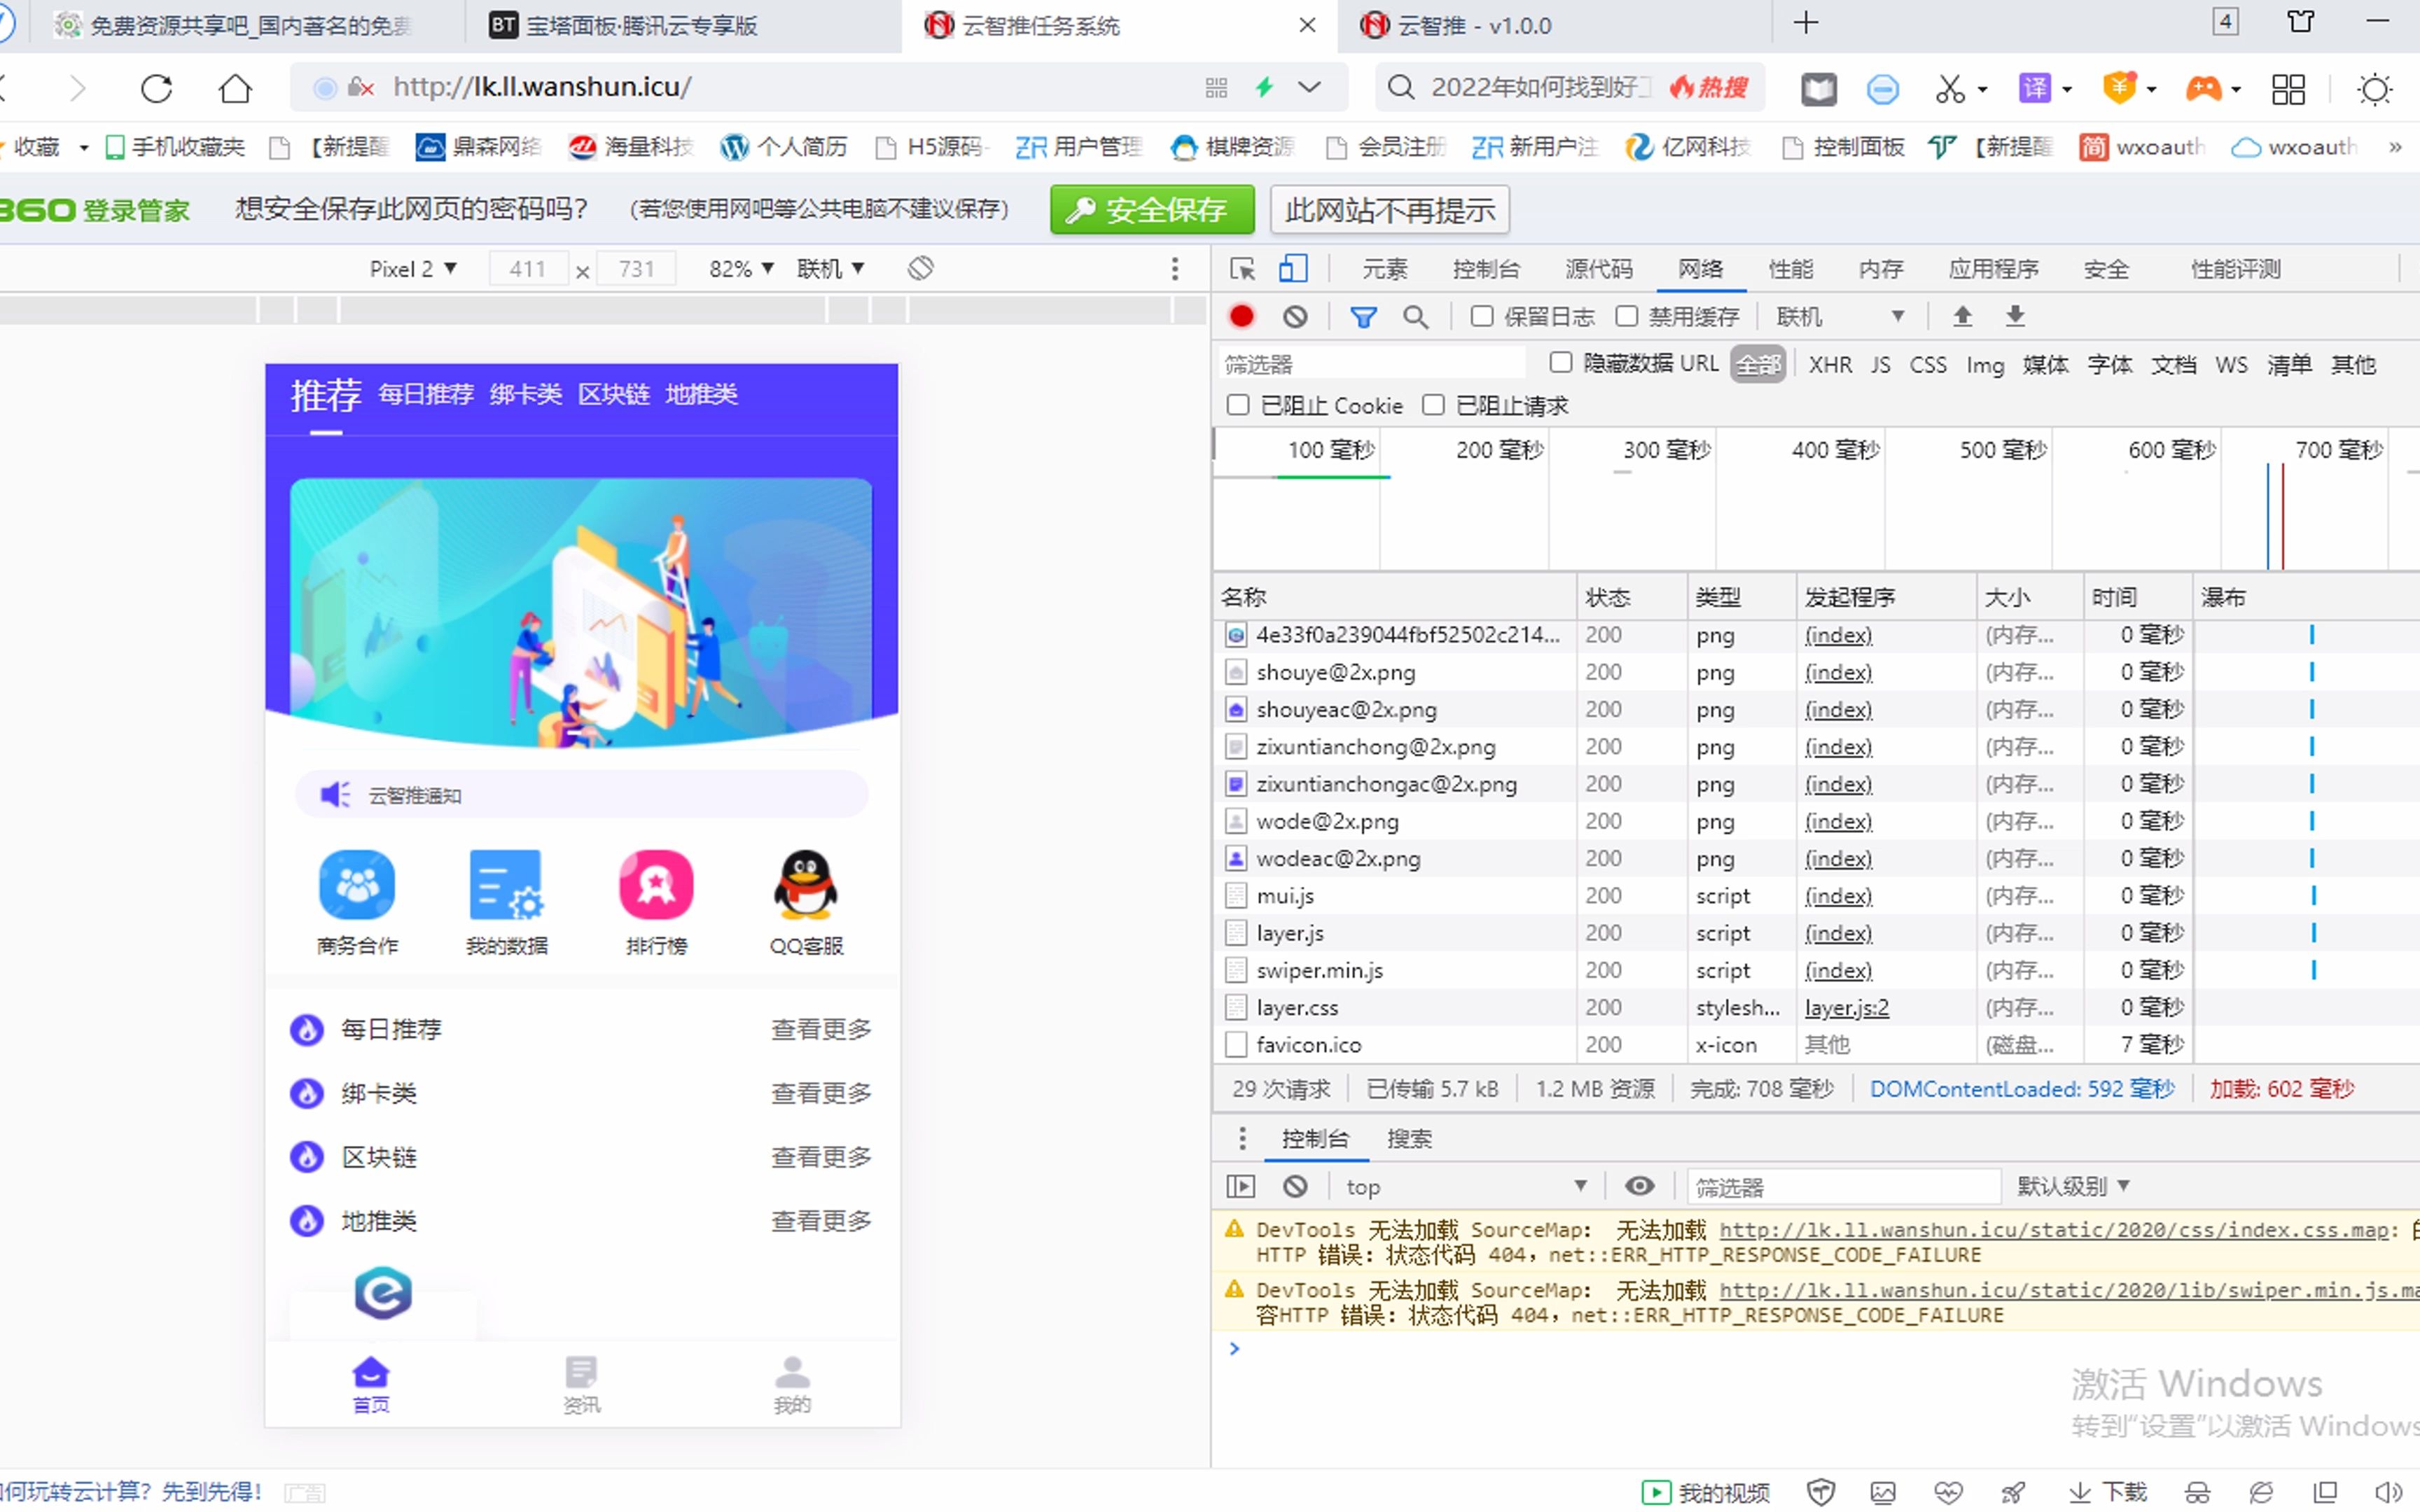Click 安全保存 password button
The image size is (2420, 1512).
pos(1152,210)
